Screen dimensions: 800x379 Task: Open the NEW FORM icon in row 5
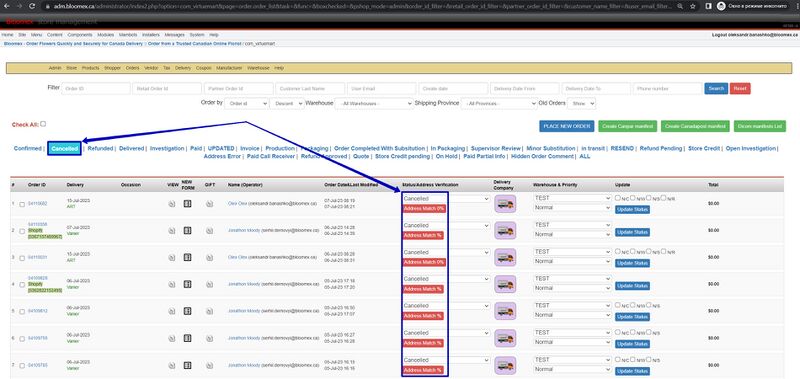(187, 311)
